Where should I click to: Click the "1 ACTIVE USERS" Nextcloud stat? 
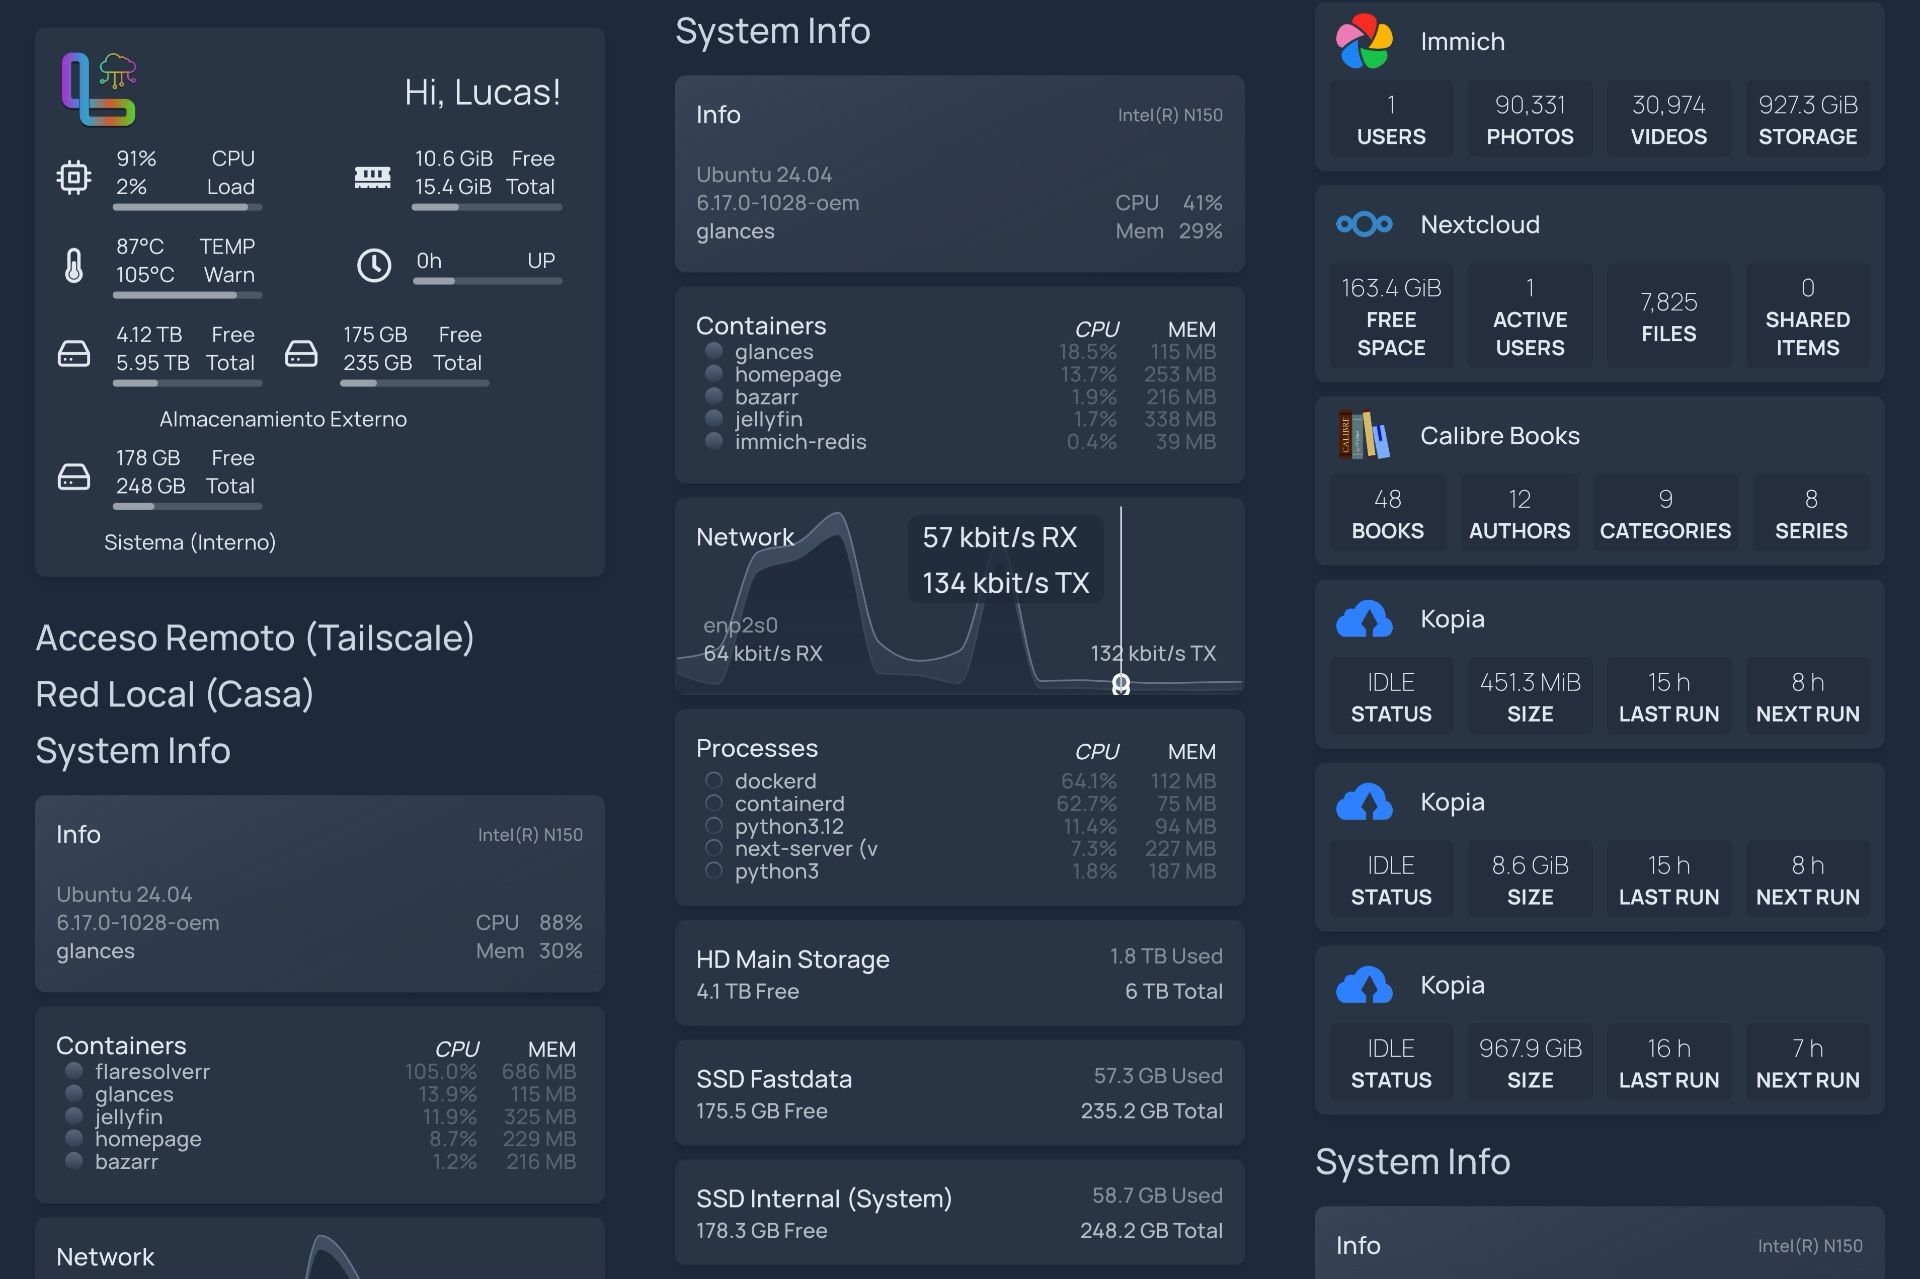click(1530, 316)
